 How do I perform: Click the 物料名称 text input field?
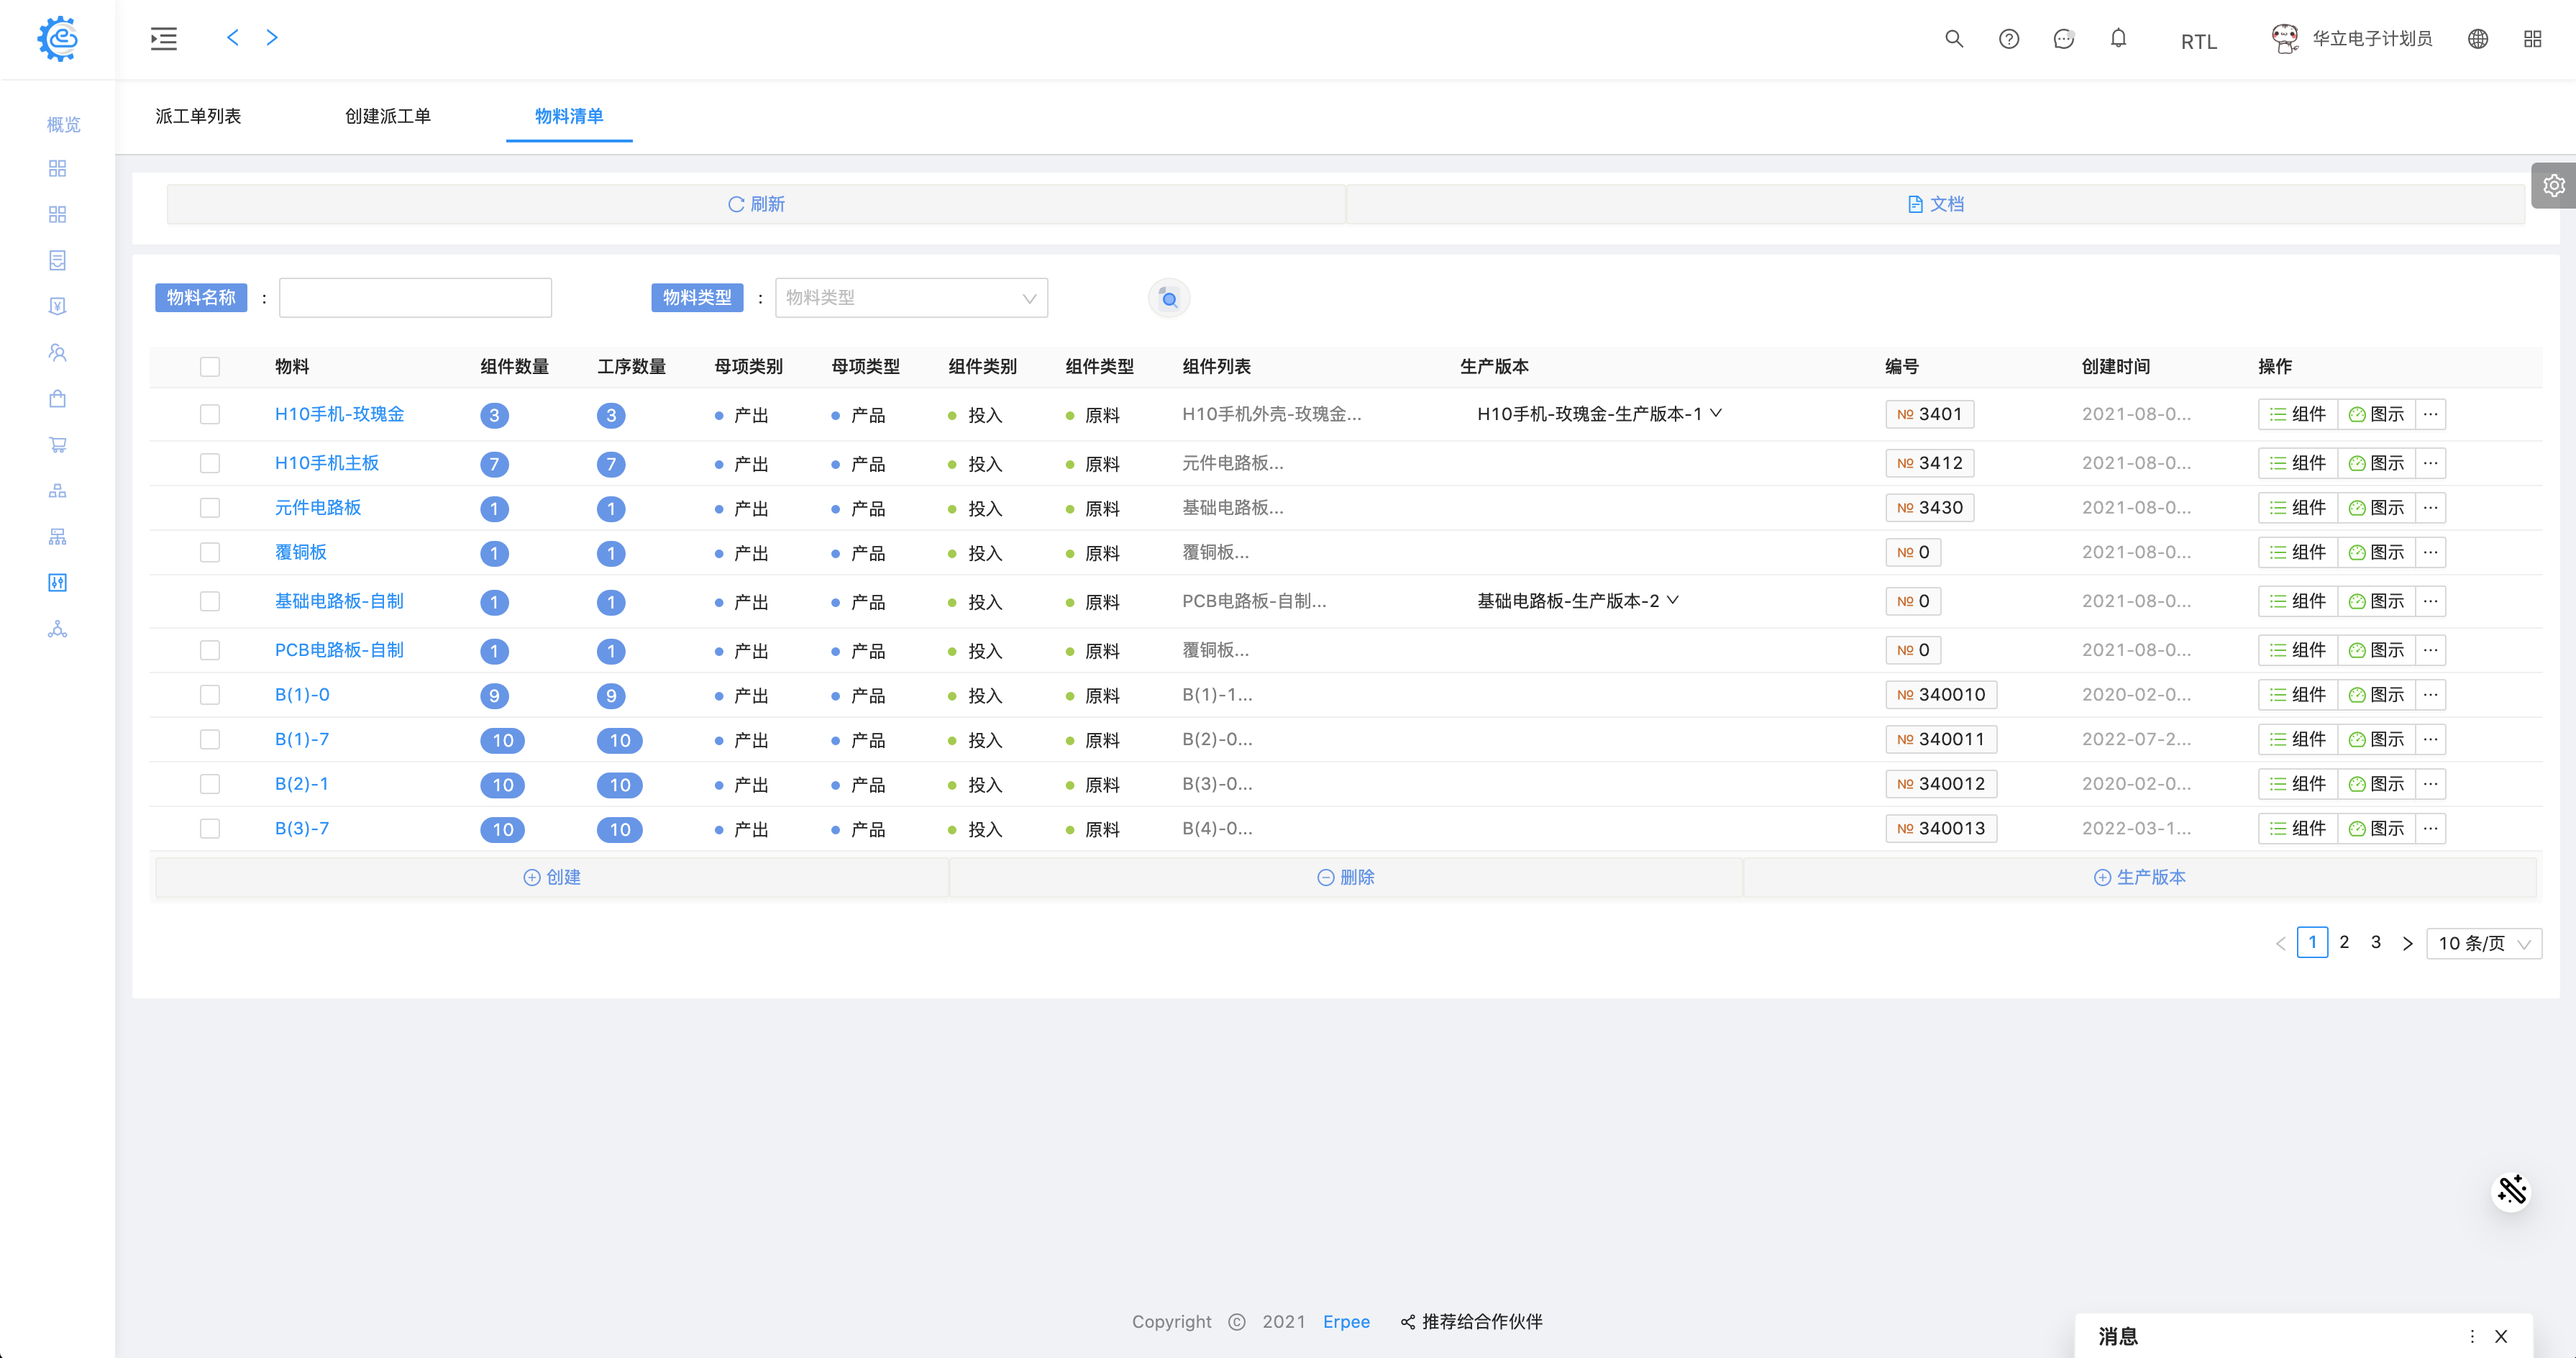pyautogui.click(x=415, y=298)
